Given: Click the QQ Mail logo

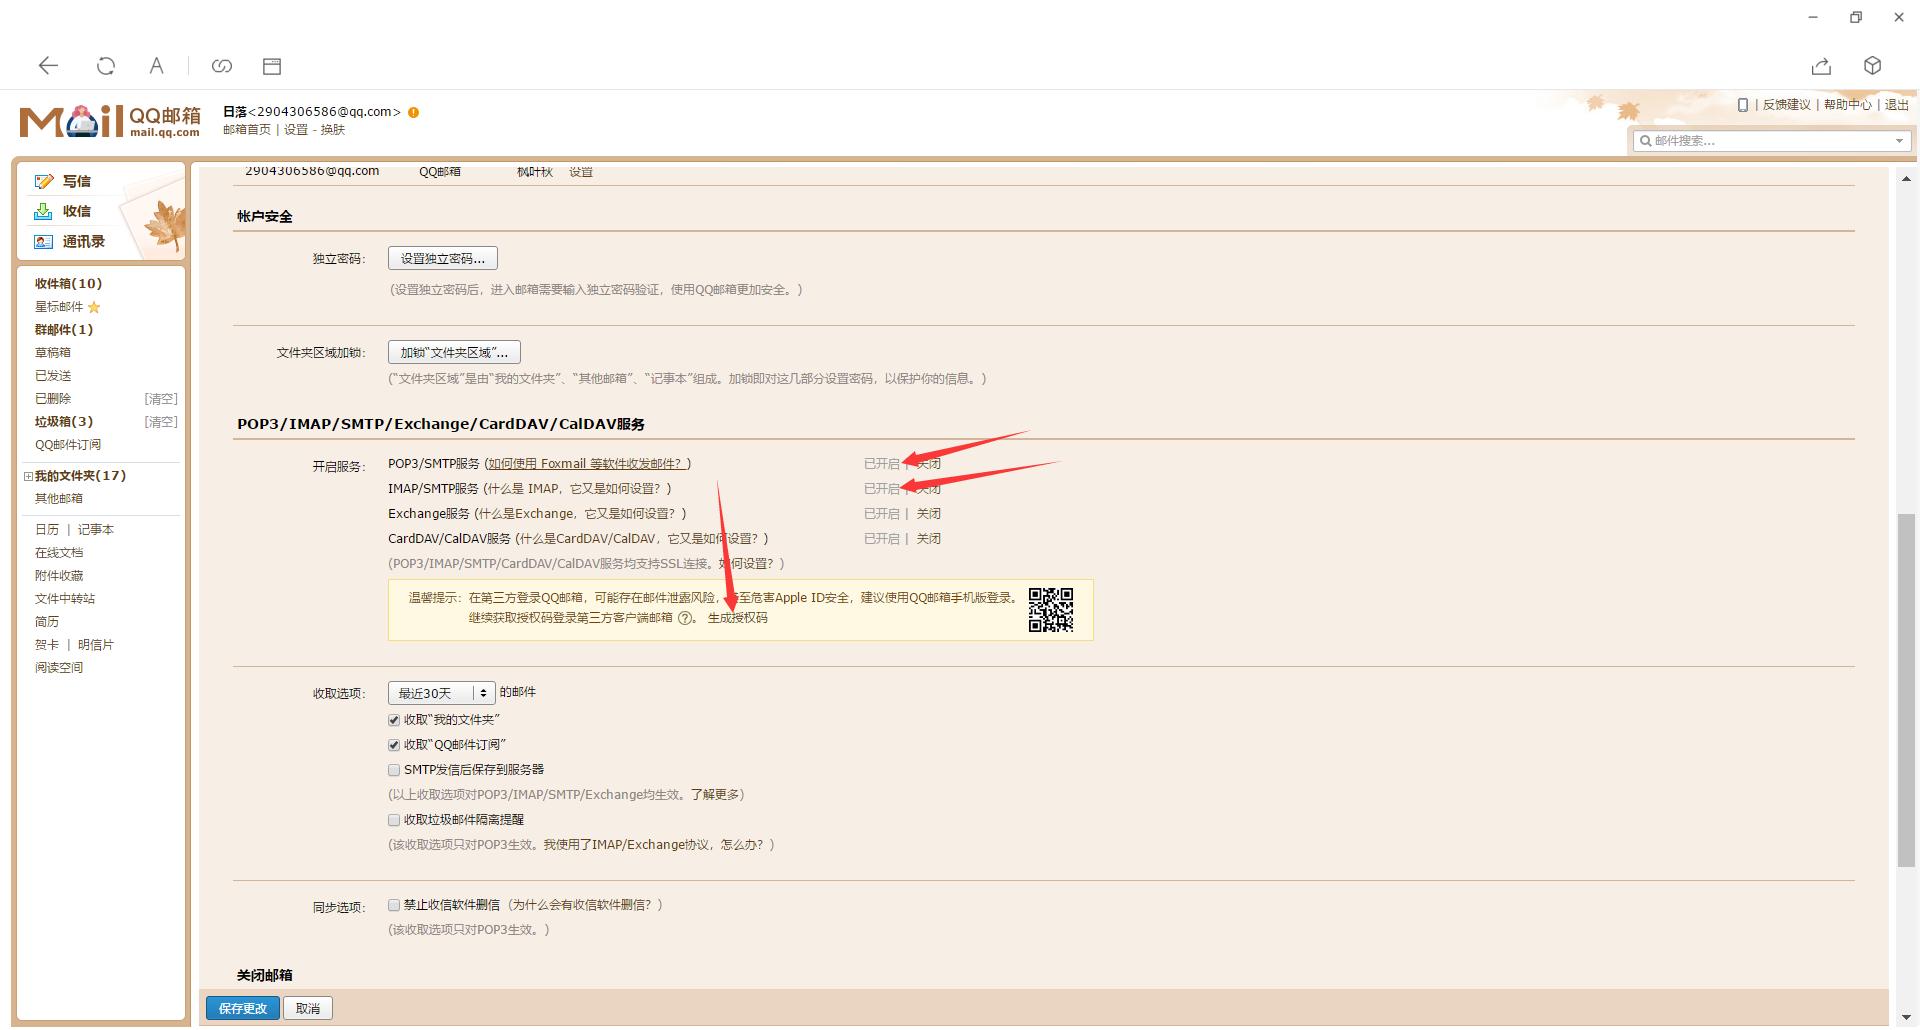Looking at the screenshot, I should click(x=110, y=121).
